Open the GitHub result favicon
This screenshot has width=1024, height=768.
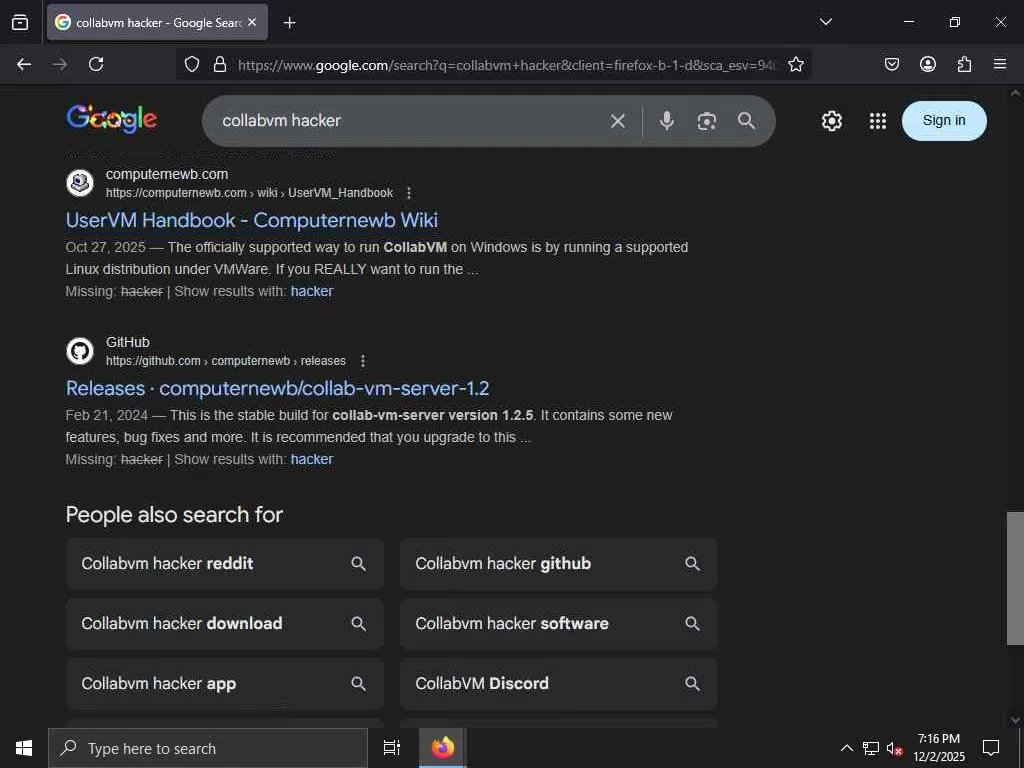coord(80,351)
